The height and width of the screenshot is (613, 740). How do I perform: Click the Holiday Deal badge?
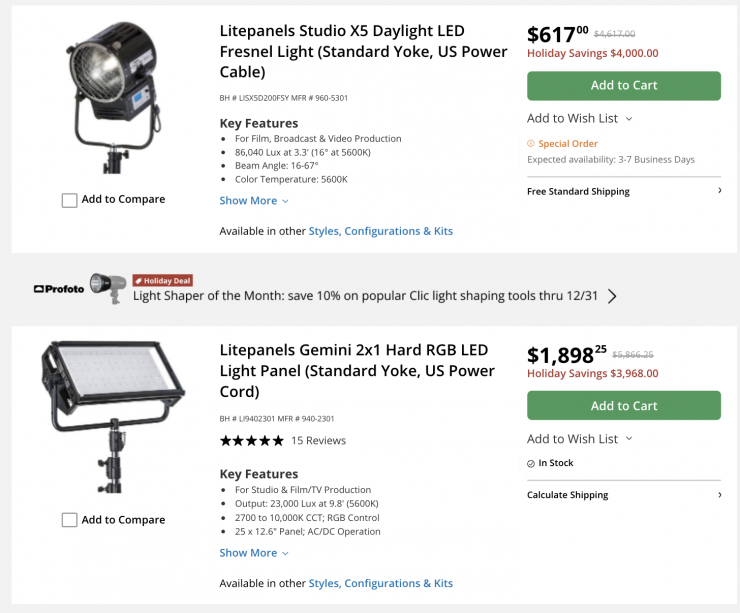click(x=162, y=281)
